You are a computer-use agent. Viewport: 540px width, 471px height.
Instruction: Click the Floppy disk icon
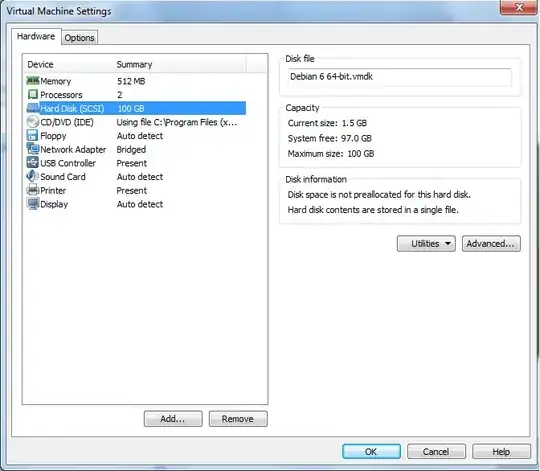(33, 135)
